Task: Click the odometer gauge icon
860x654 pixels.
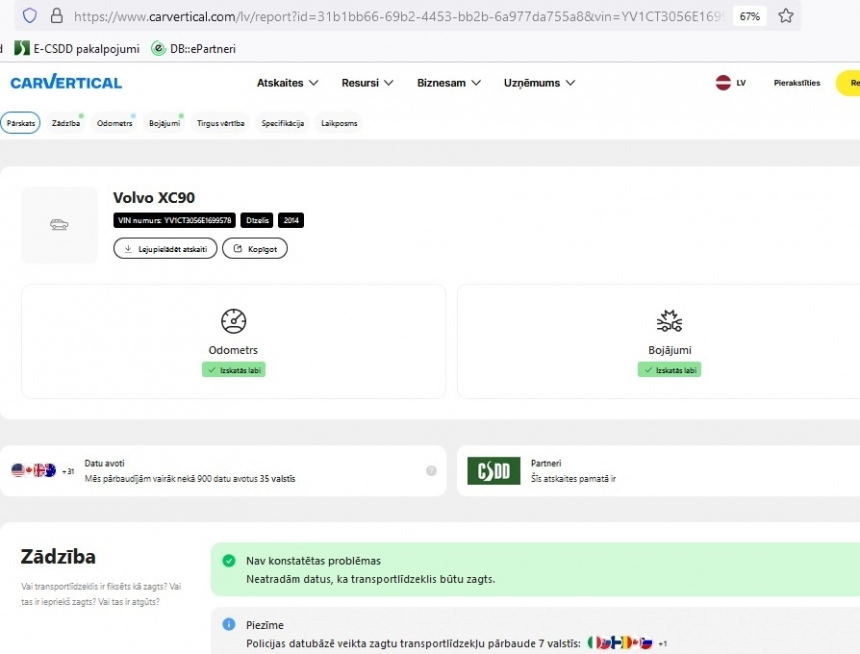Action: tap(233, 321)
